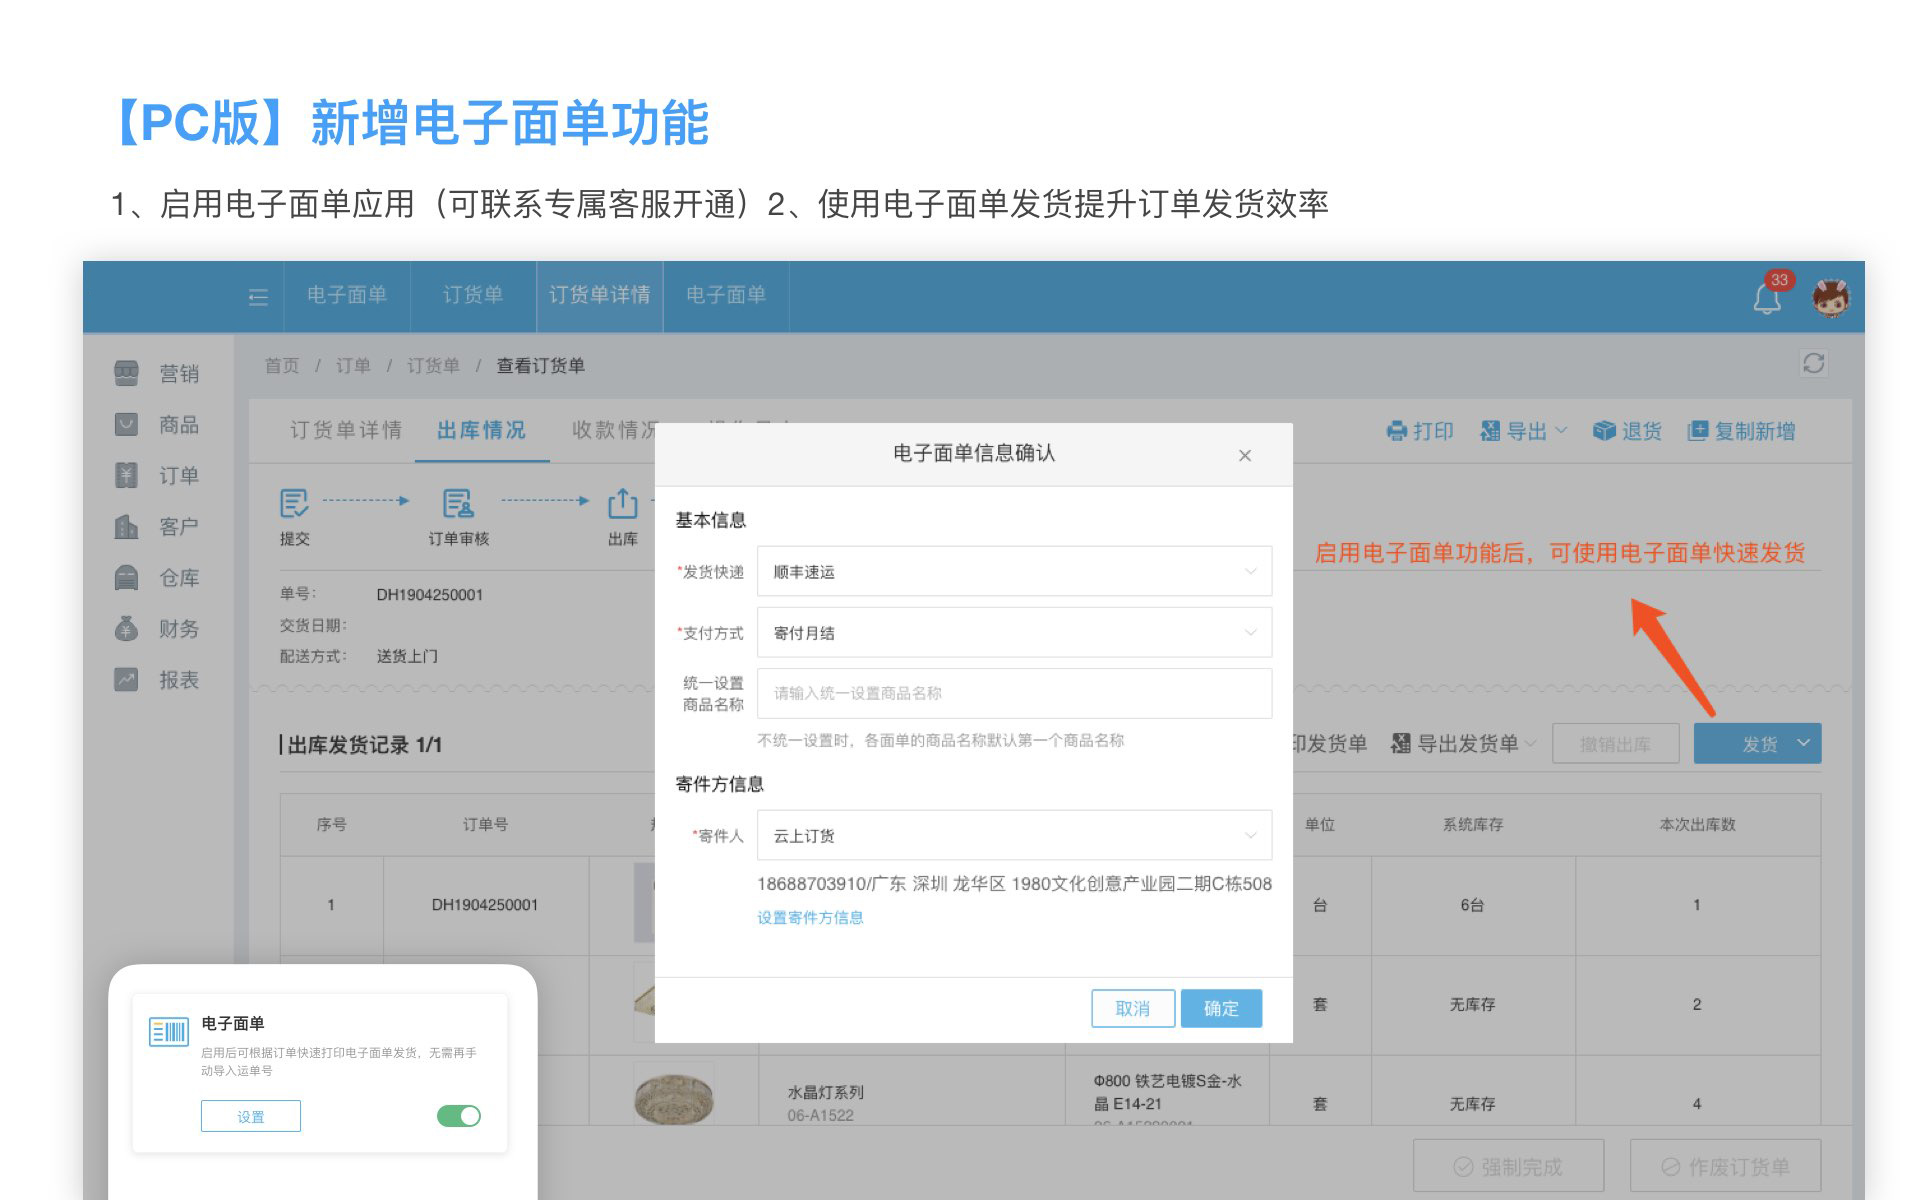Close the 电子面单信息确认 dialog

coord(1244,456)
